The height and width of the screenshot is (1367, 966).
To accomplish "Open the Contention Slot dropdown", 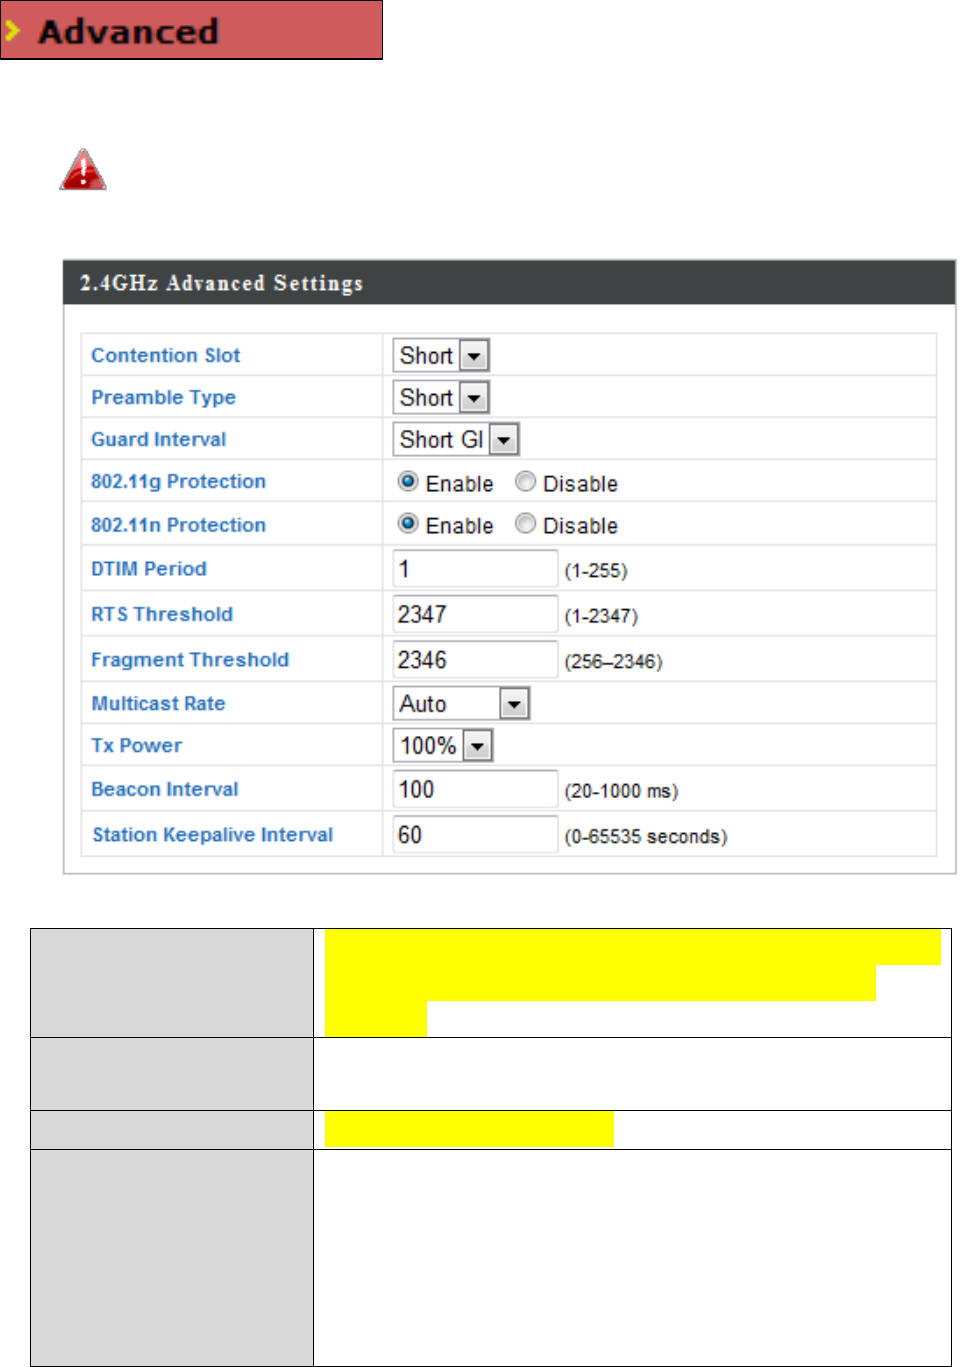I will (441, 355).
